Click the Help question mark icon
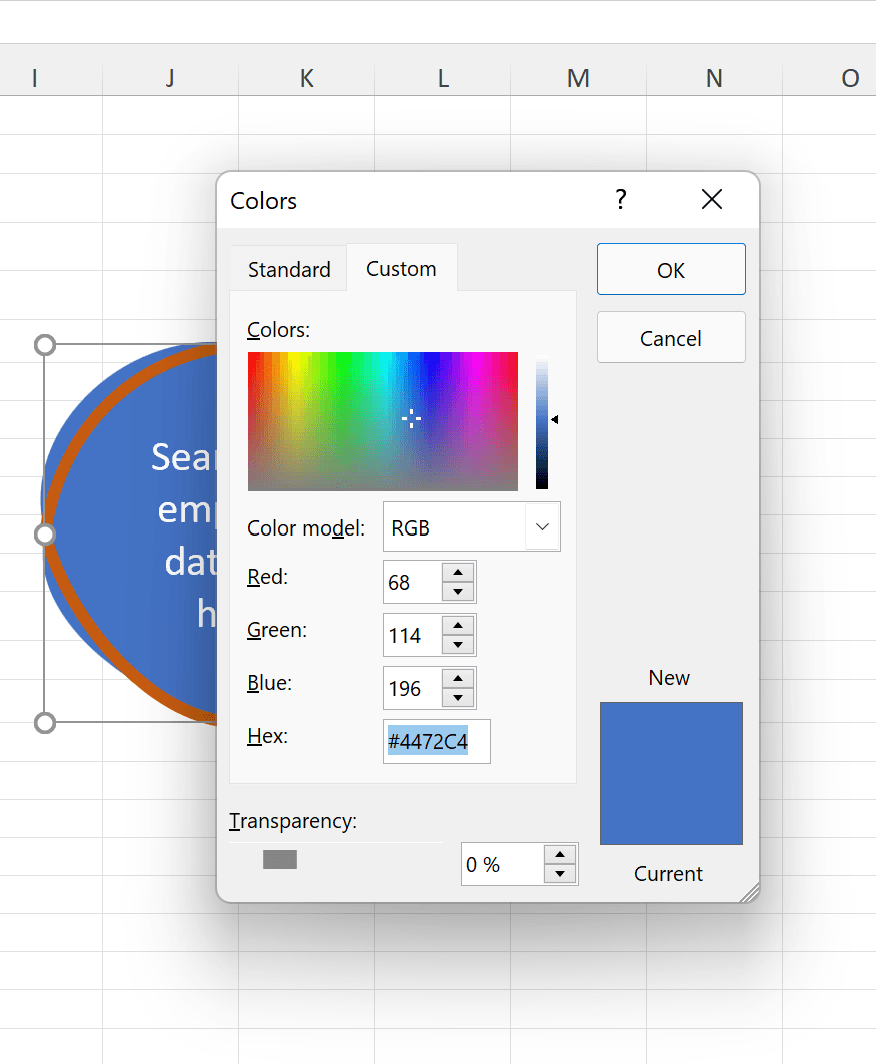The width and height of the screenshot is (876, 1064). [620, 200]
